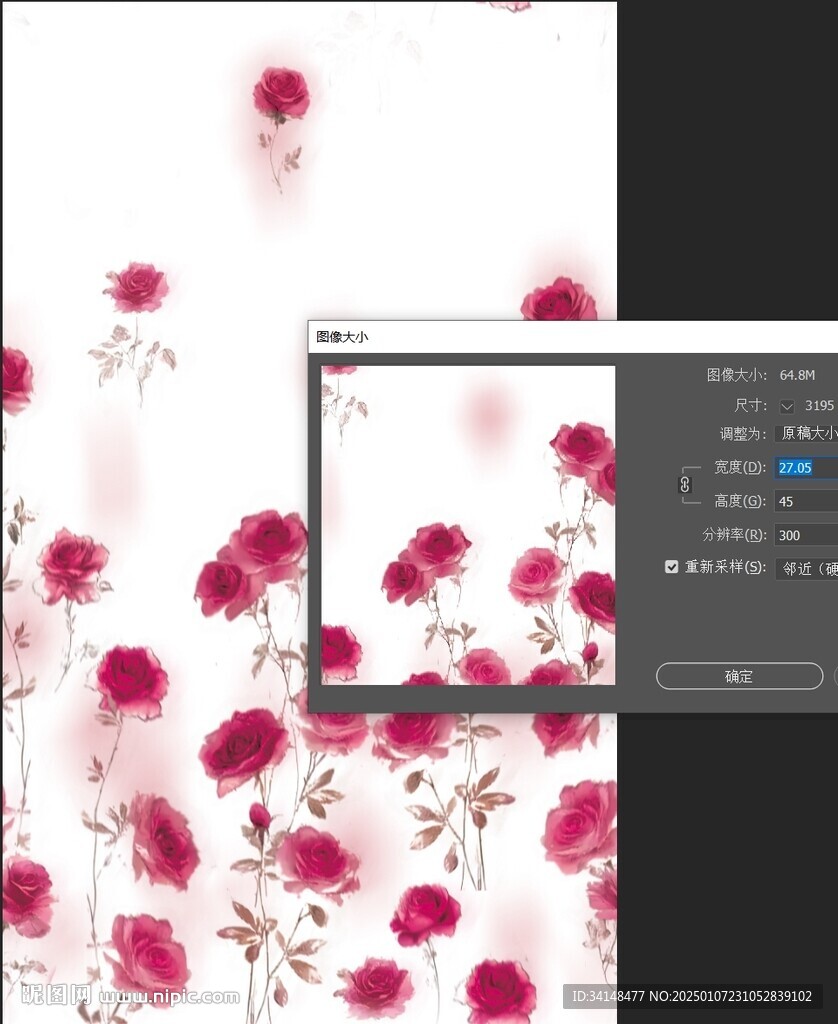Screen dimensions: 838x1024
Task: Click the 分辨率(R) label
Action: (x=735, y=535)
